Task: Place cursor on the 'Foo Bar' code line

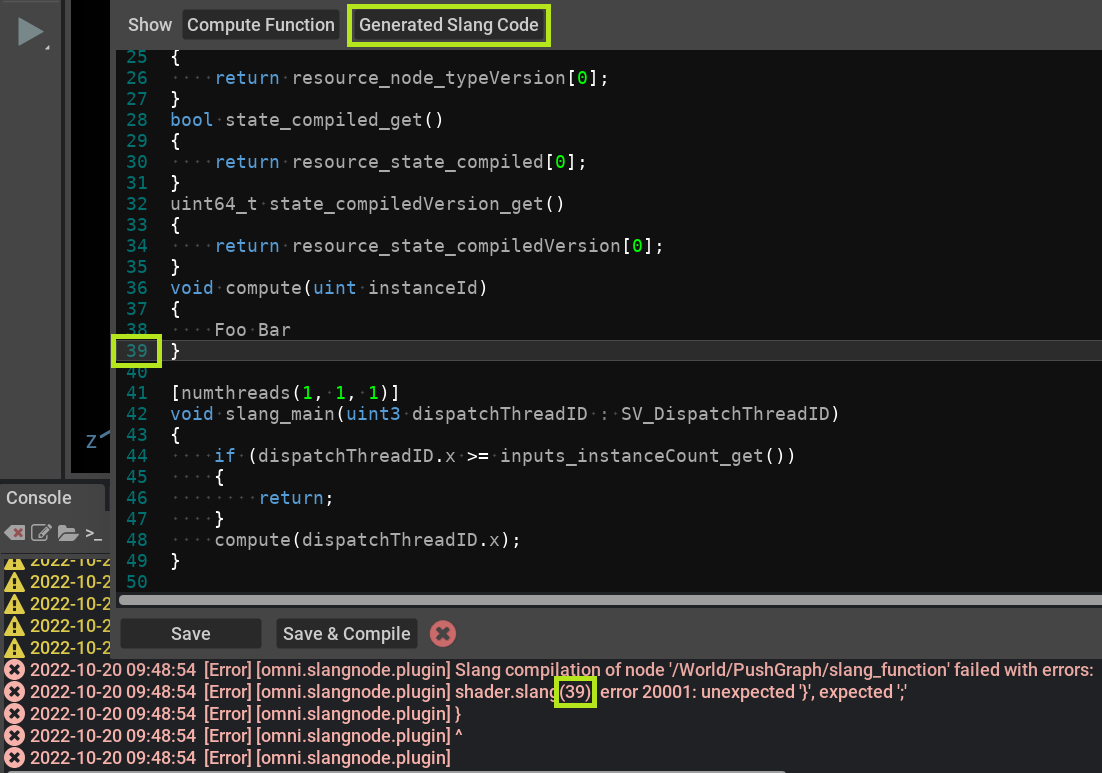Action: pyautogui.click(x=252, y=330)
